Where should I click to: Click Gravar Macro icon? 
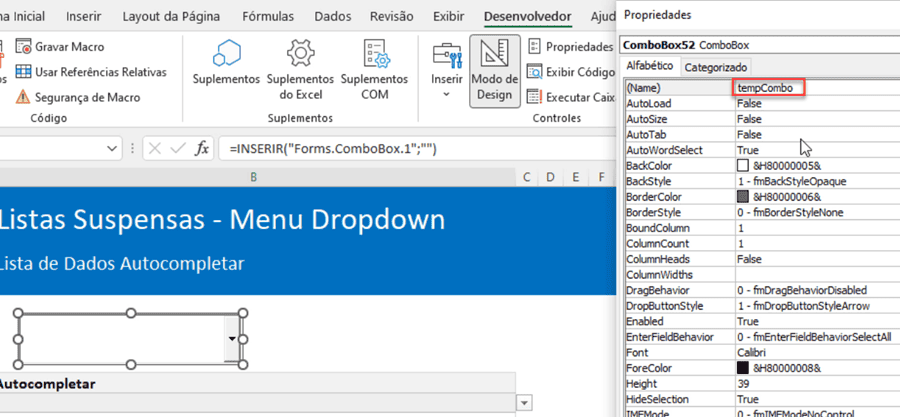click(x=23, y=47)
